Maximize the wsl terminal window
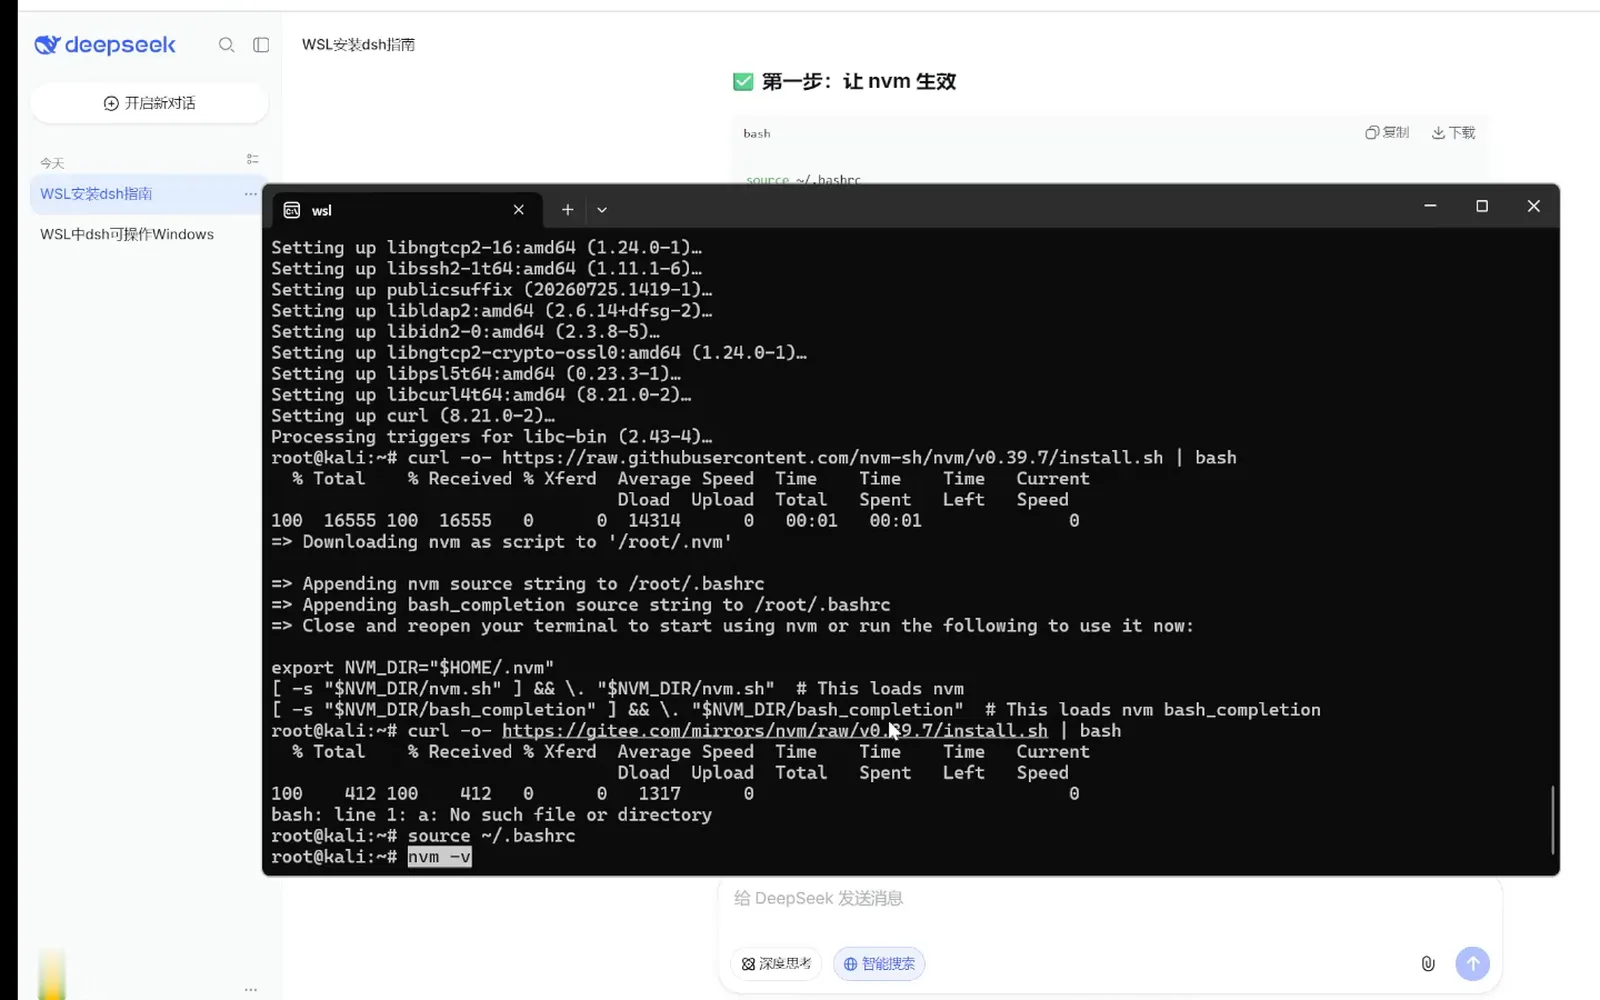Screen dimensions: 1600x1000 1482,206
